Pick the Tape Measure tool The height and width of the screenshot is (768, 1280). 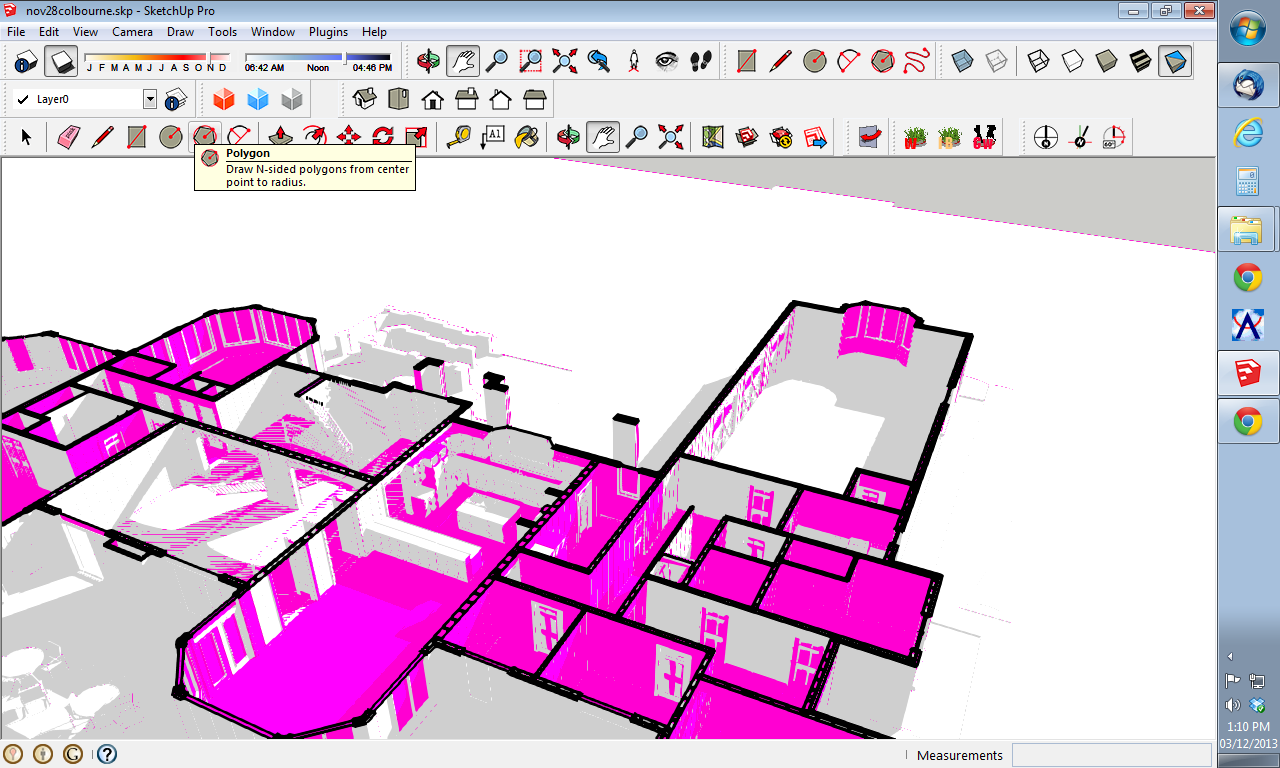click(459, 137)
